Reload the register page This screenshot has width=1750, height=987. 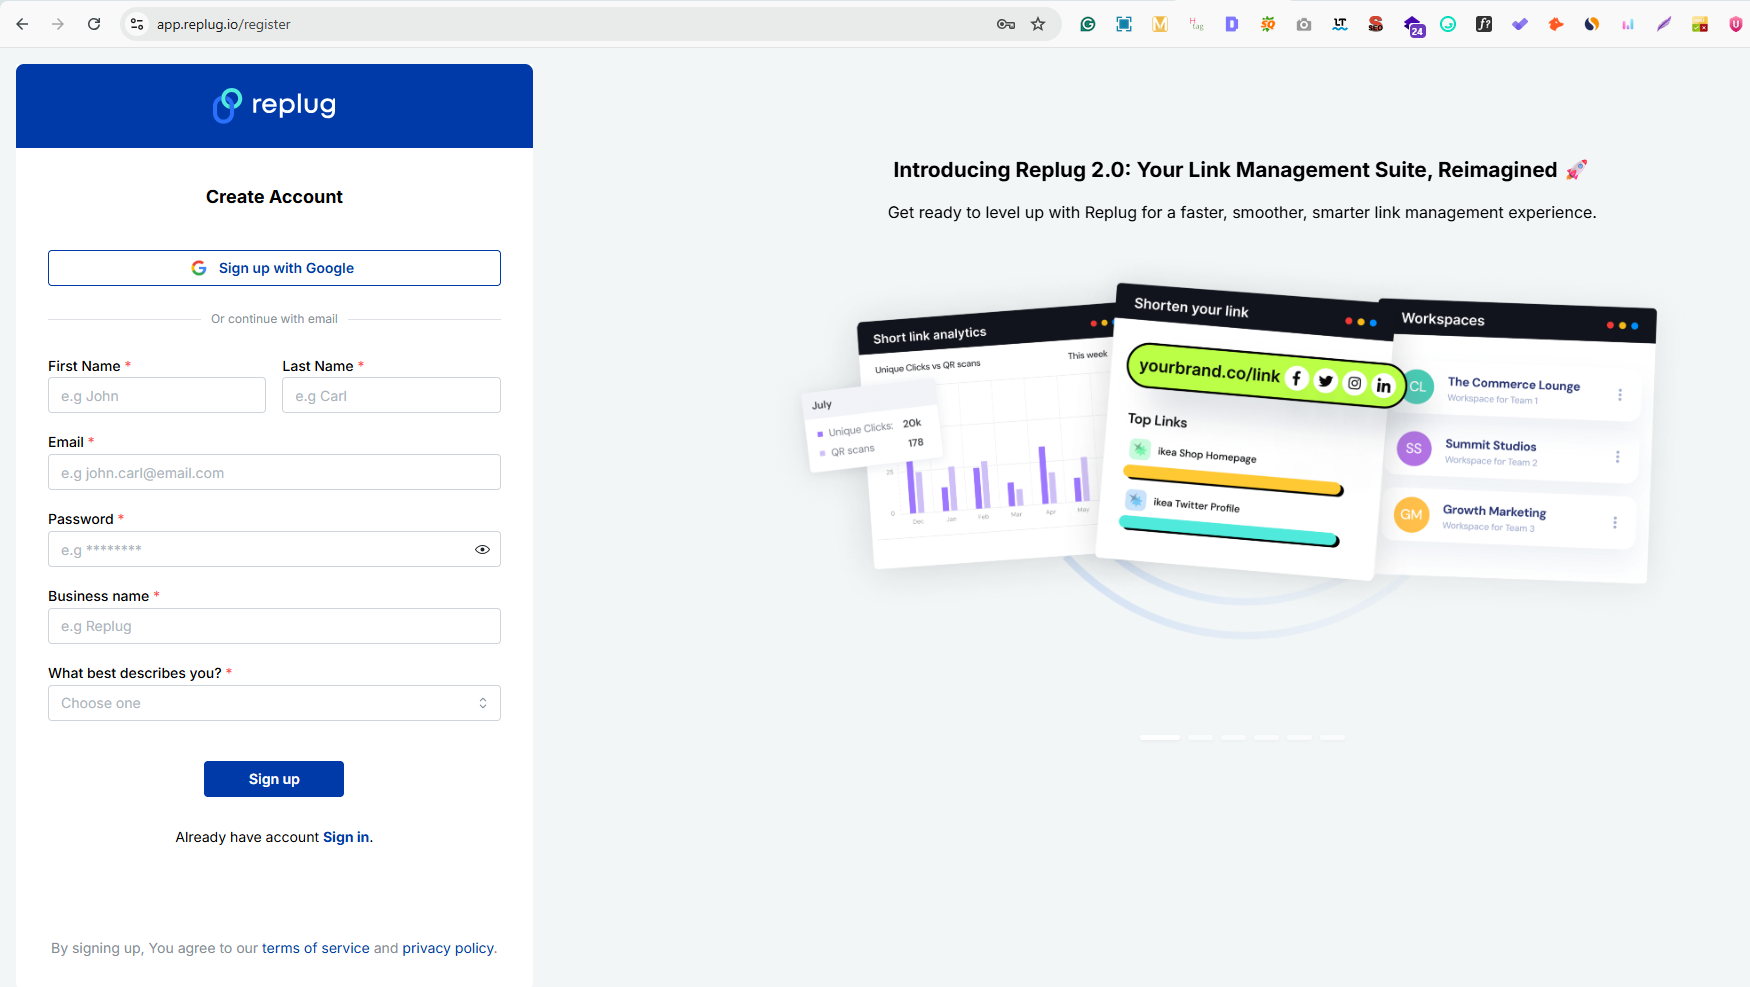94,23
